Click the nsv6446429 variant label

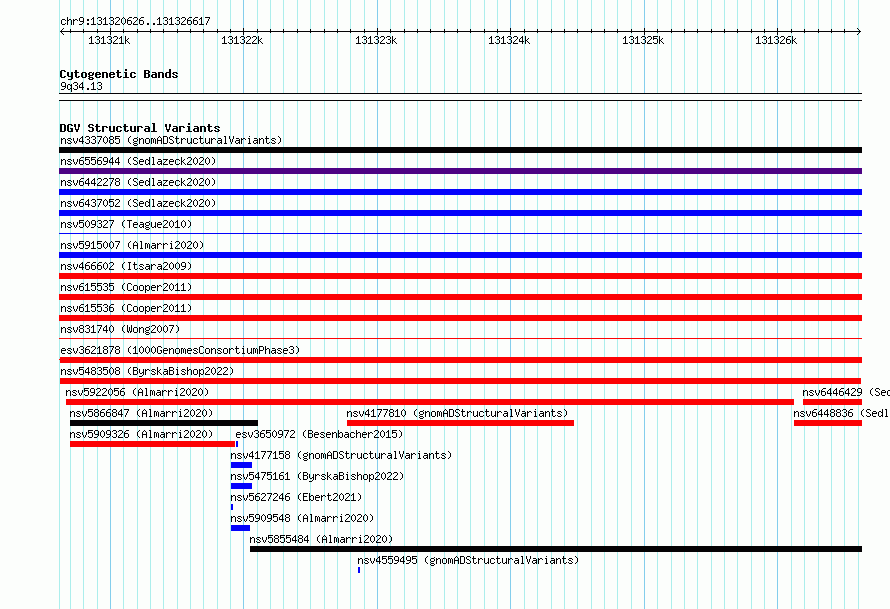tap(846, 392)
